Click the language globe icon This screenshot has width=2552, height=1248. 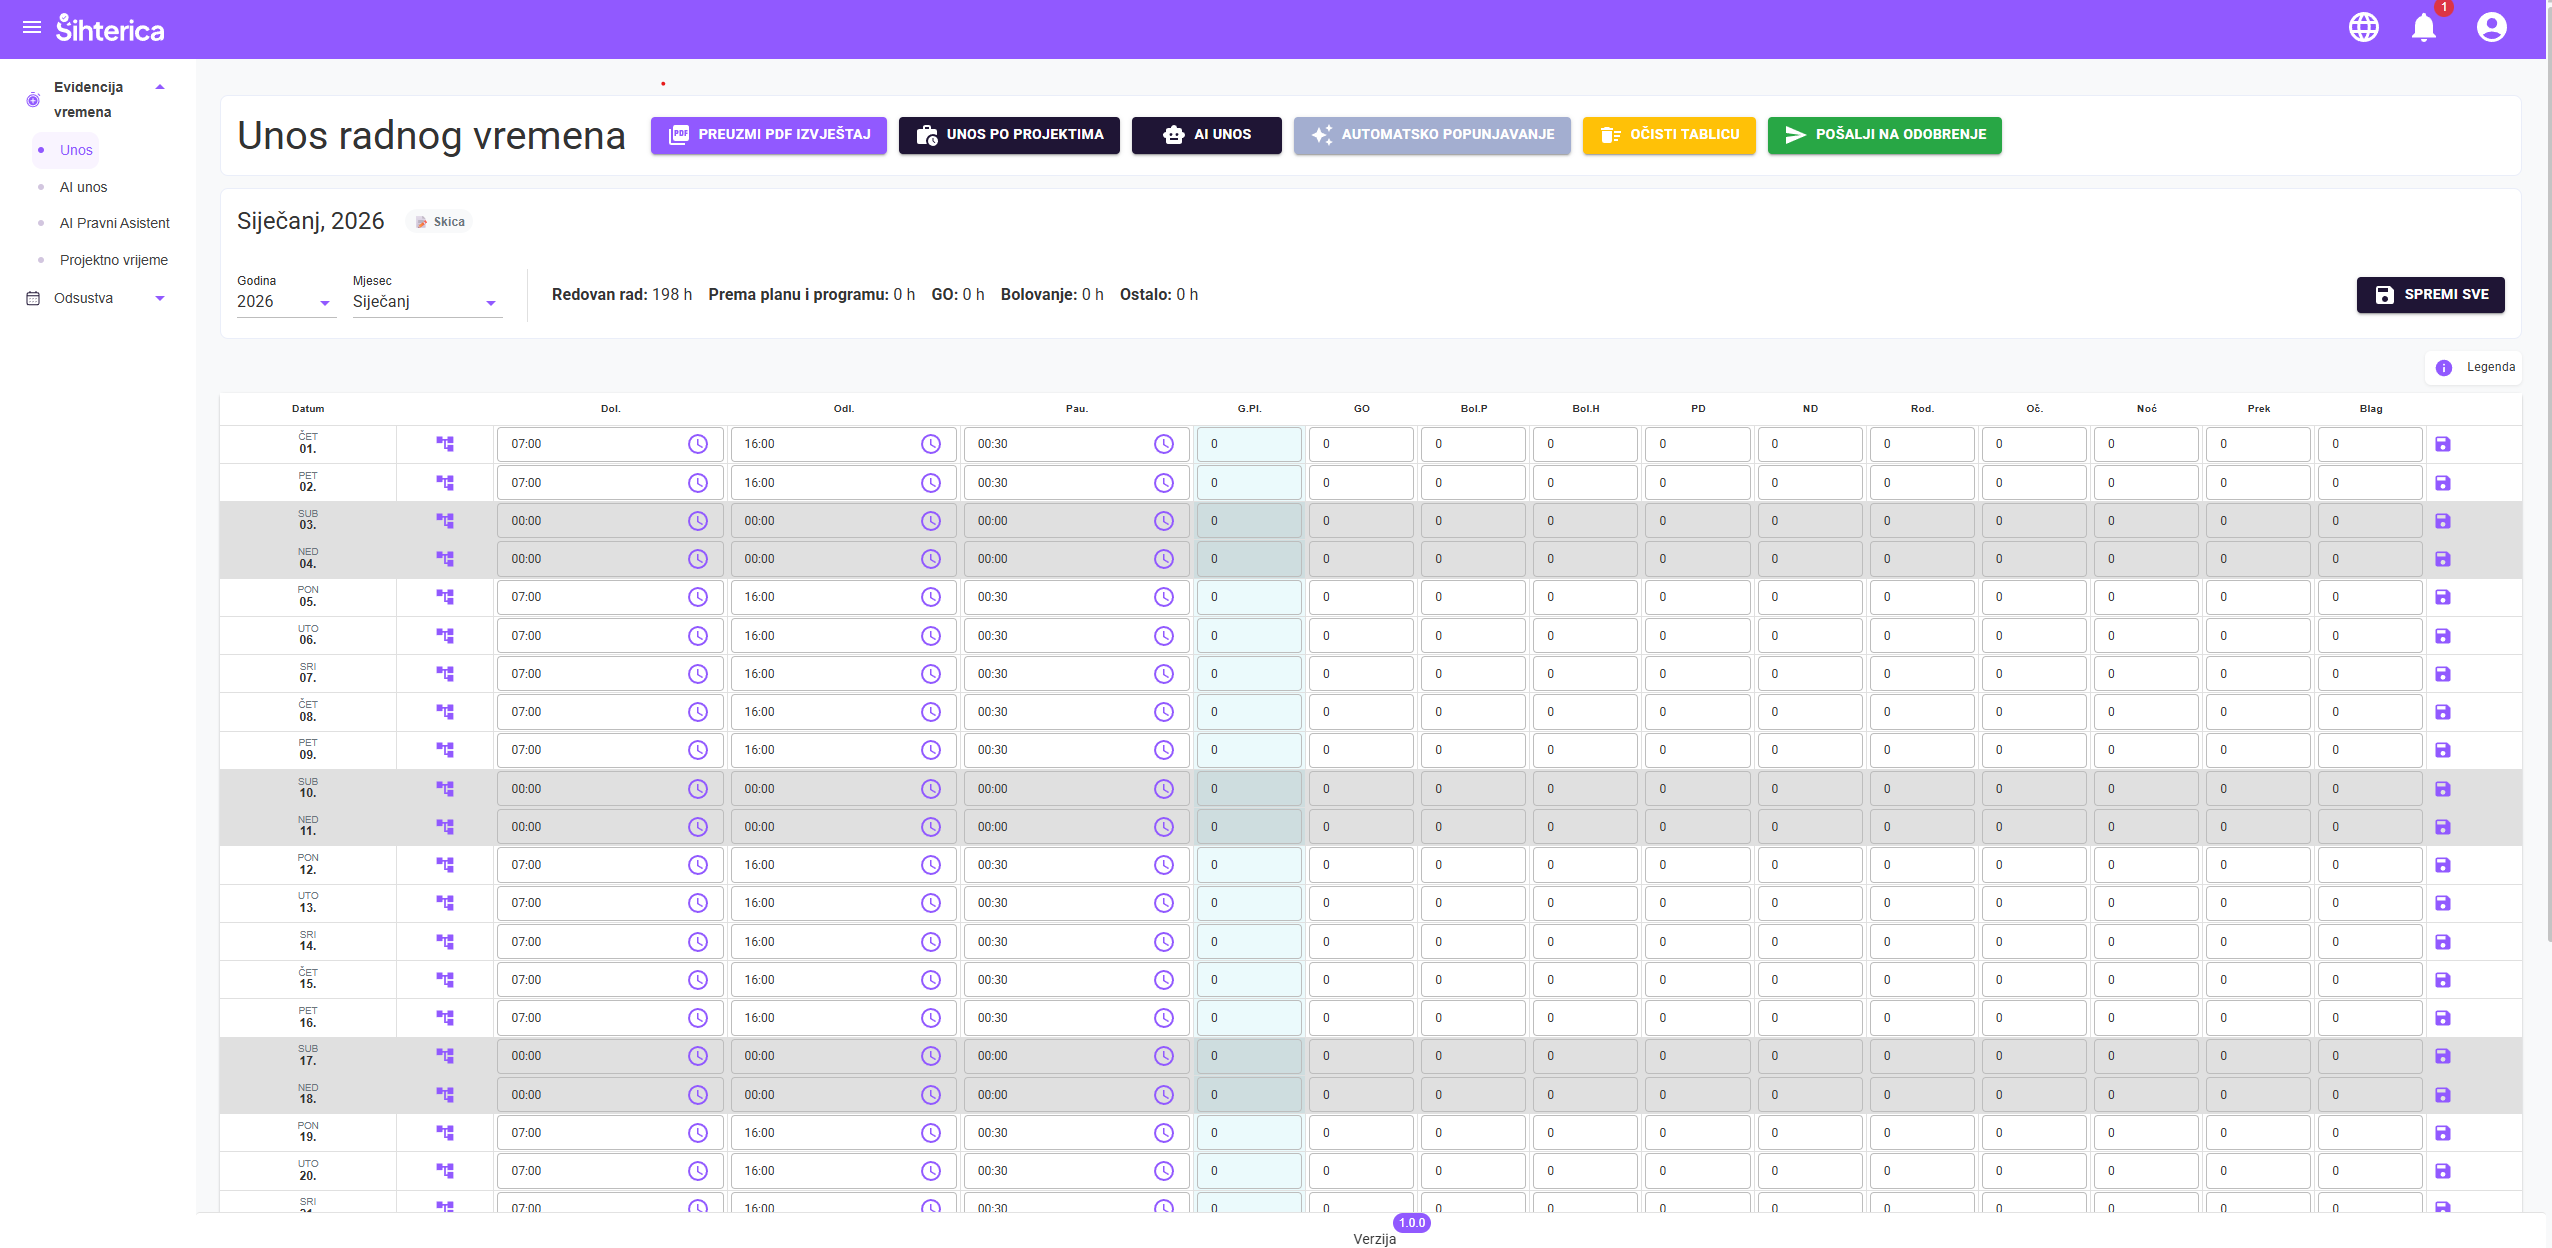[2363, 28]
